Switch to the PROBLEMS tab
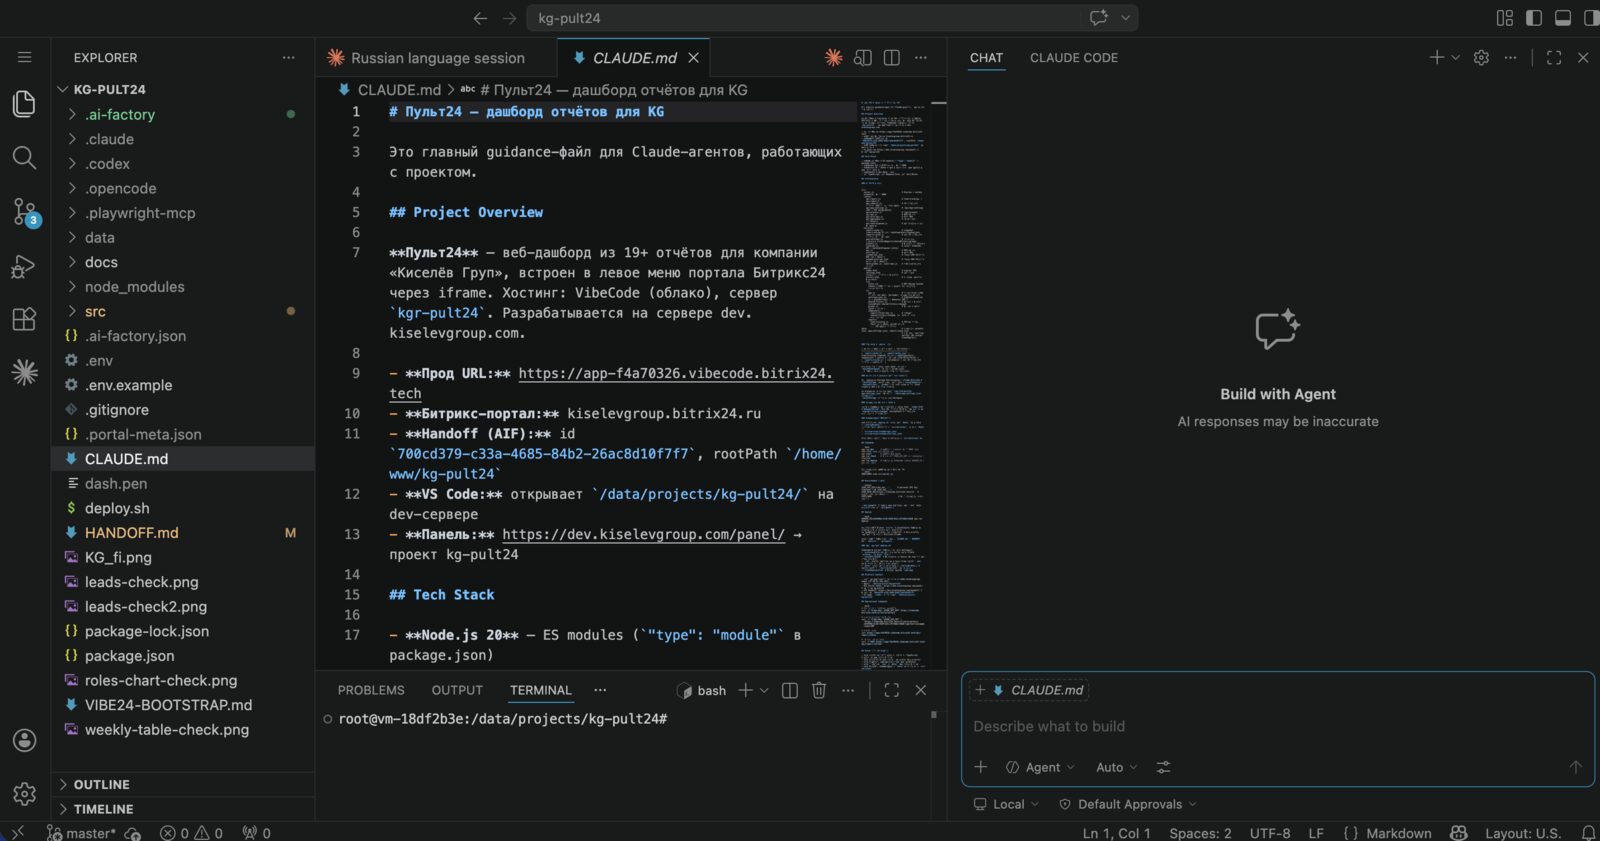The height and width of the screenshot is (841, 1600). click(371, 690)
